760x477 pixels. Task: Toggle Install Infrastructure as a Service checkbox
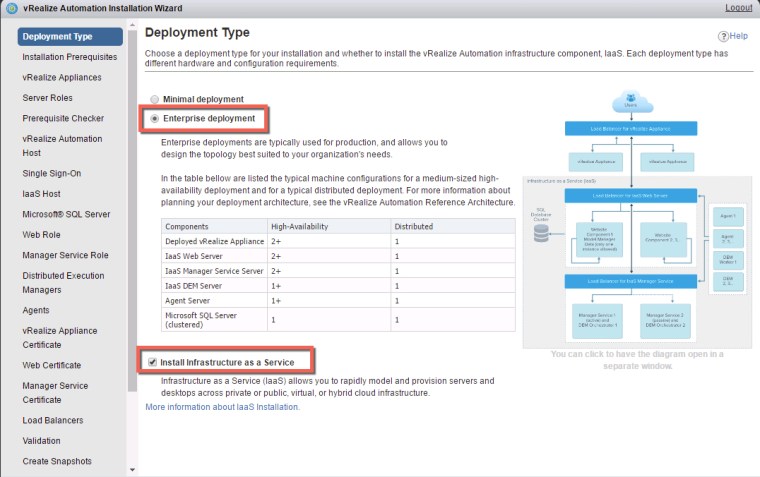pyautogui.click(x=151, y=360)
